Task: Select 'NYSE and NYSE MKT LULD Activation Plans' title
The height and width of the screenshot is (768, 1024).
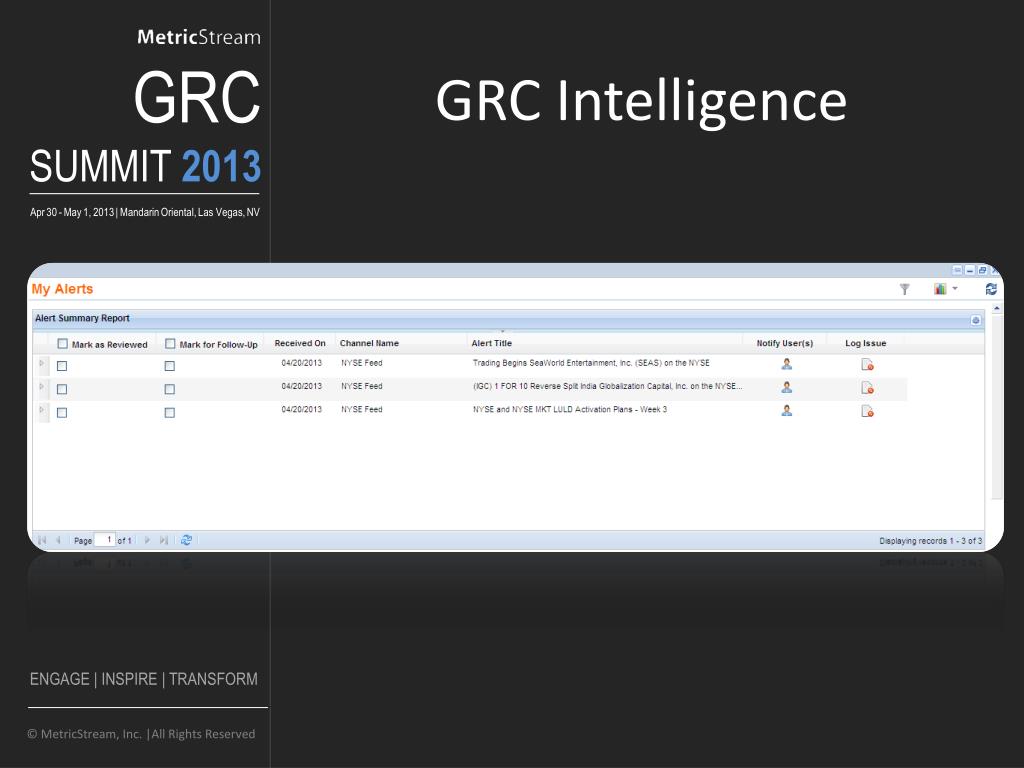Action: (569, 409)
